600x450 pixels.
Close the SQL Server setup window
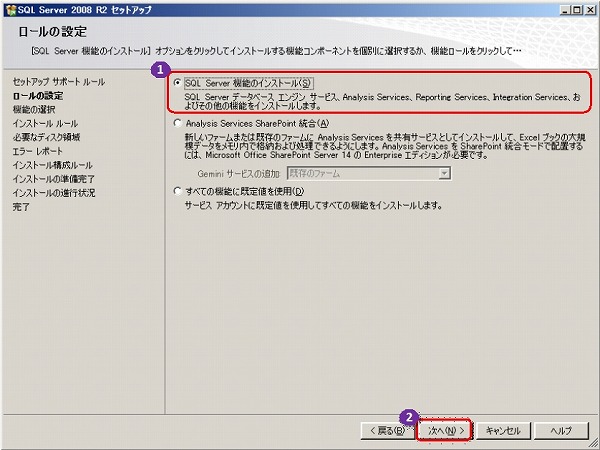[590, 10]
